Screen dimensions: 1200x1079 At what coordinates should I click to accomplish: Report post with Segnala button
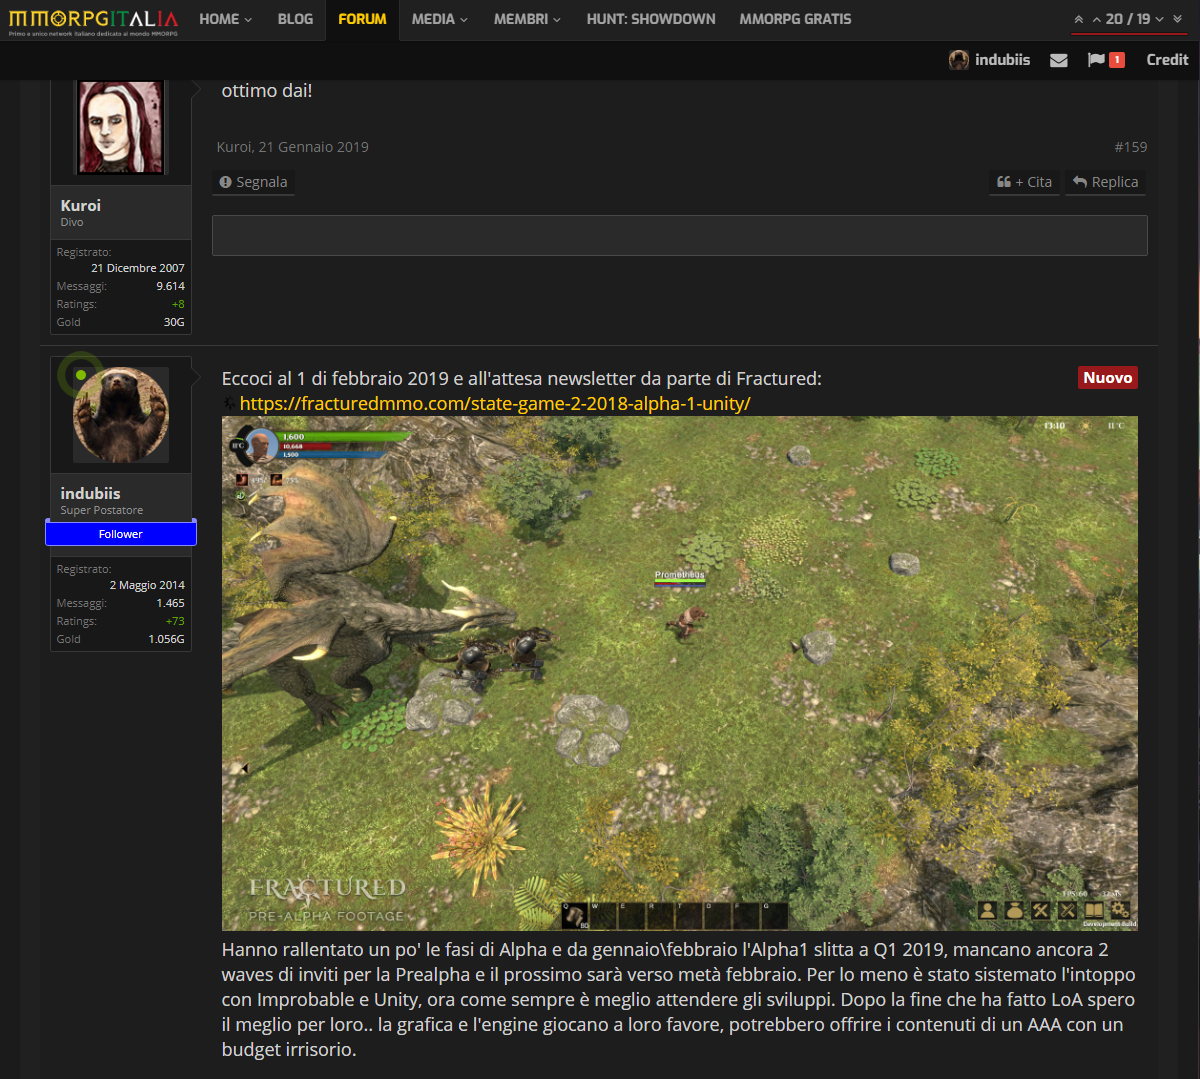(253, 182)
